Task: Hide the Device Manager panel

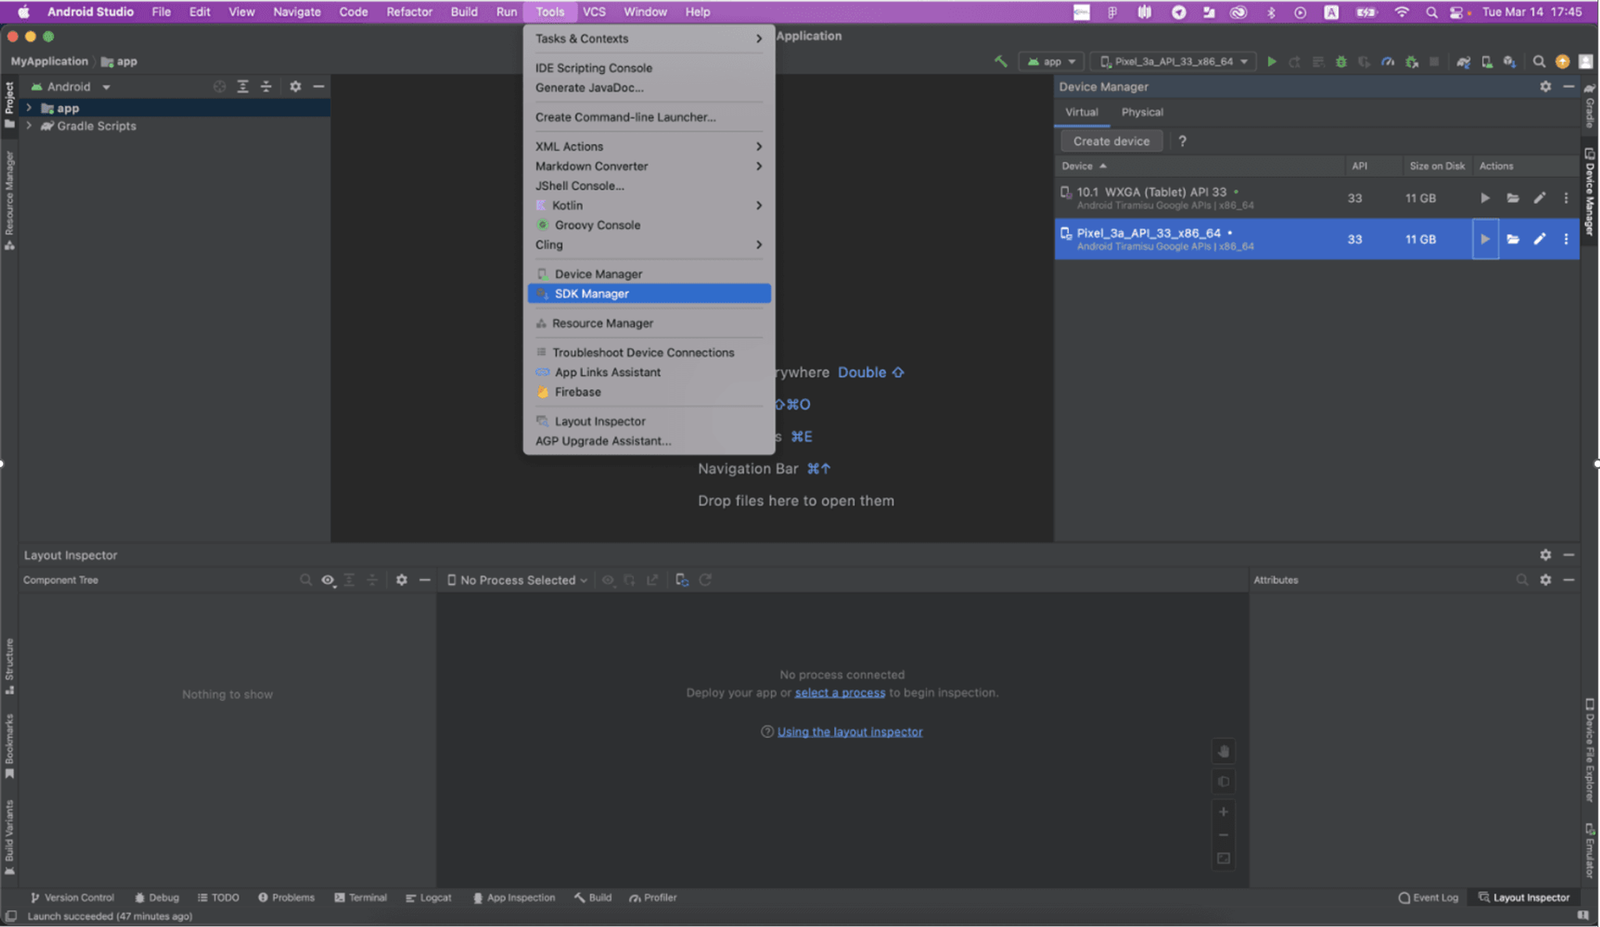Action: pos(1569,87)
